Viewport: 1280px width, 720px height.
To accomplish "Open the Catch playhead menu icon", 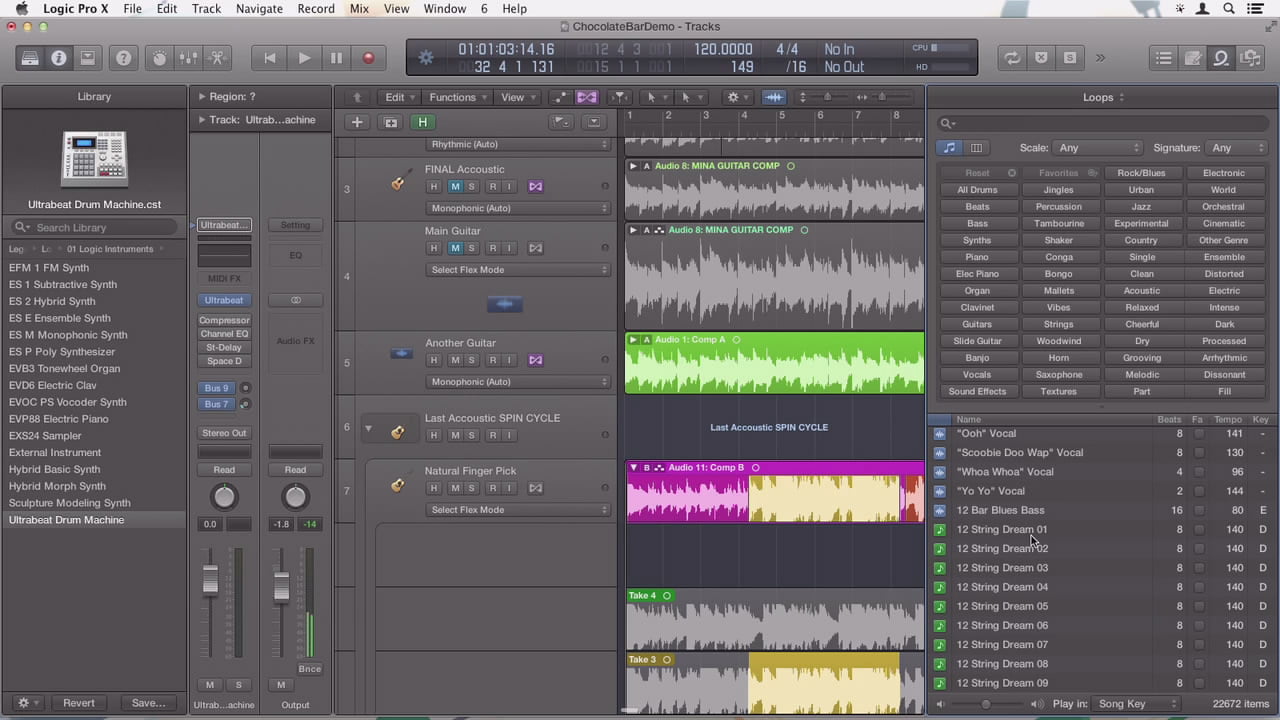I will [x=620, y=97].
